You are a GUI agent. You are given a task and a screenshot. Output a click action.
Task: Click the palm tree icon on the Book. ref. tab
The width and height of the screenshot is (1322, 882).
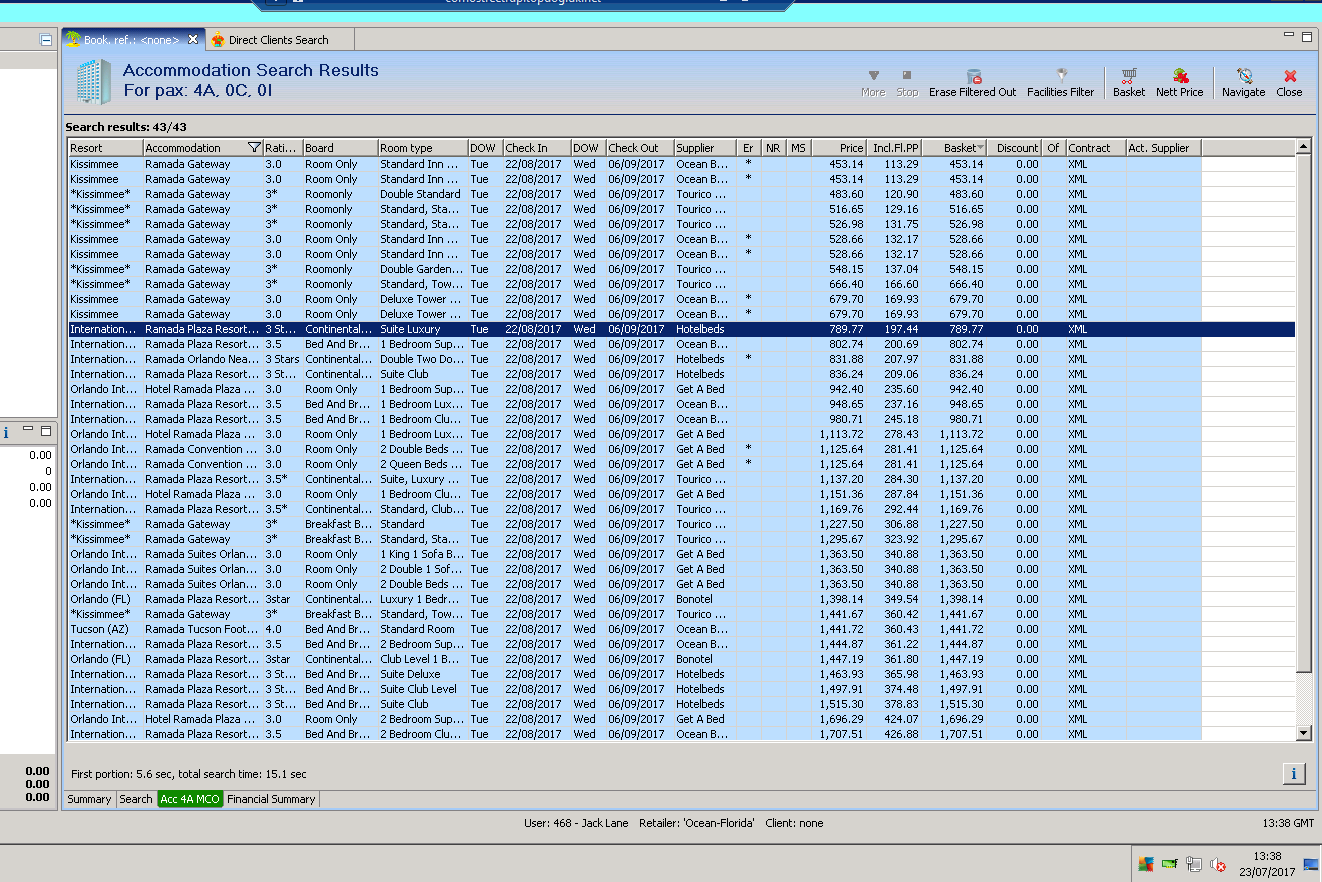tap(73, 39)
